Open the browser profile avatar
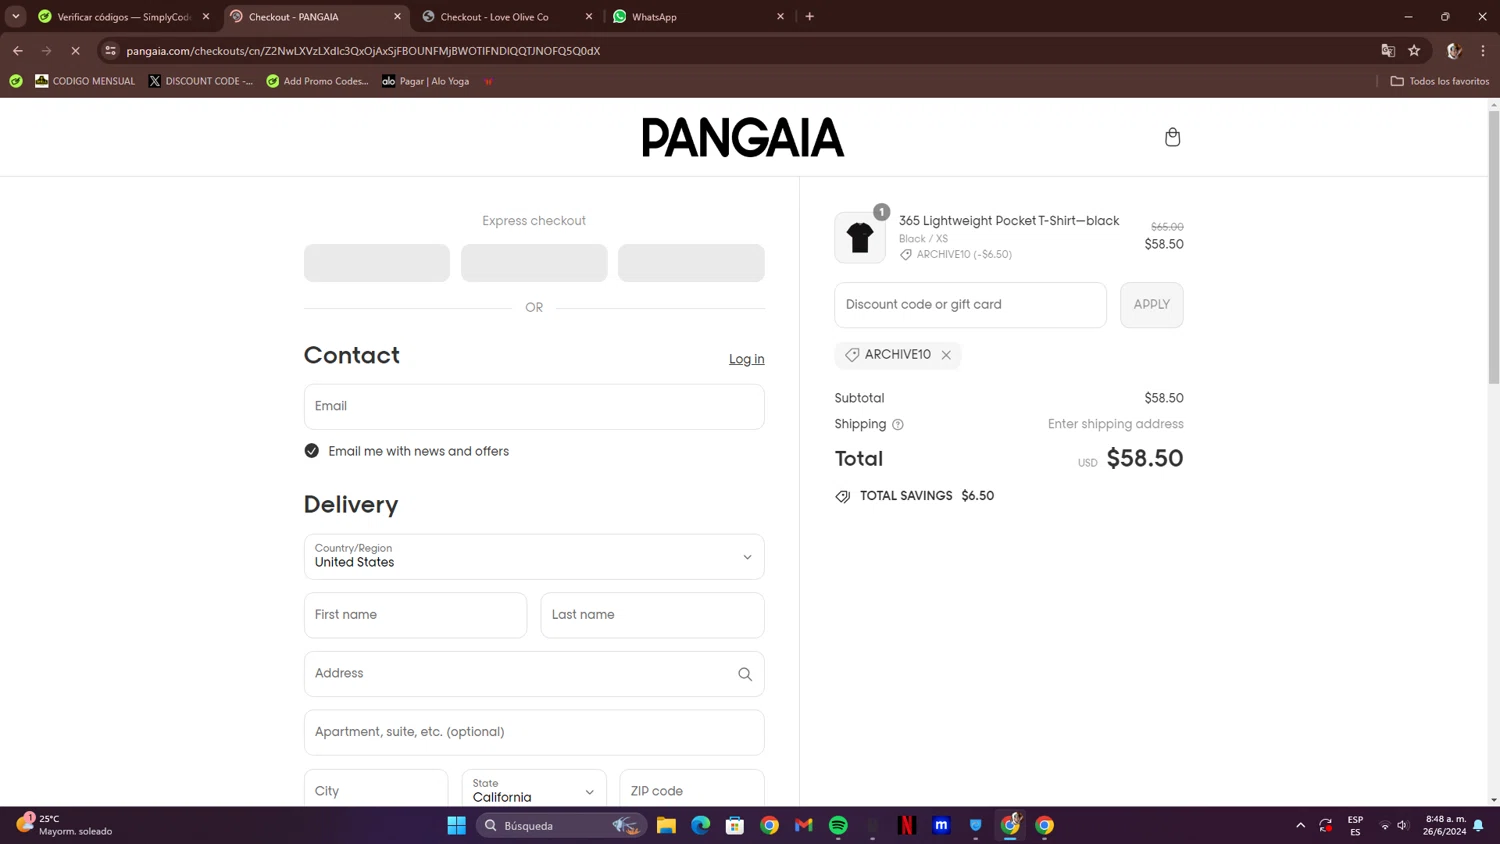 (1454, 51)
